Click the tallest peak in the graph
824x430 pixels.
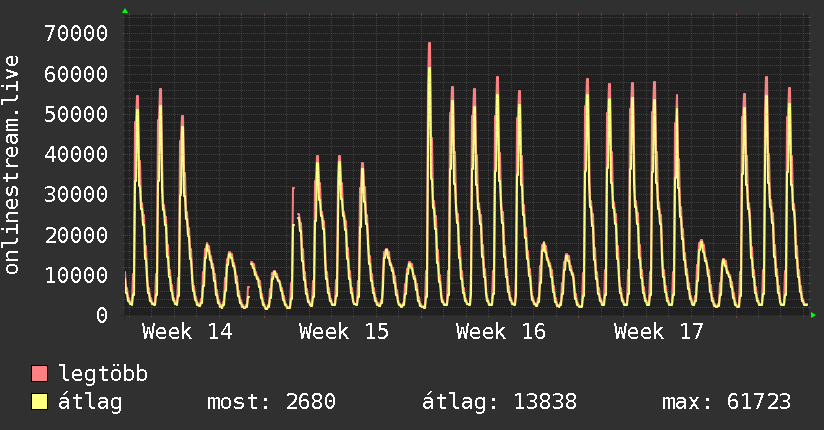coord(429,45)
